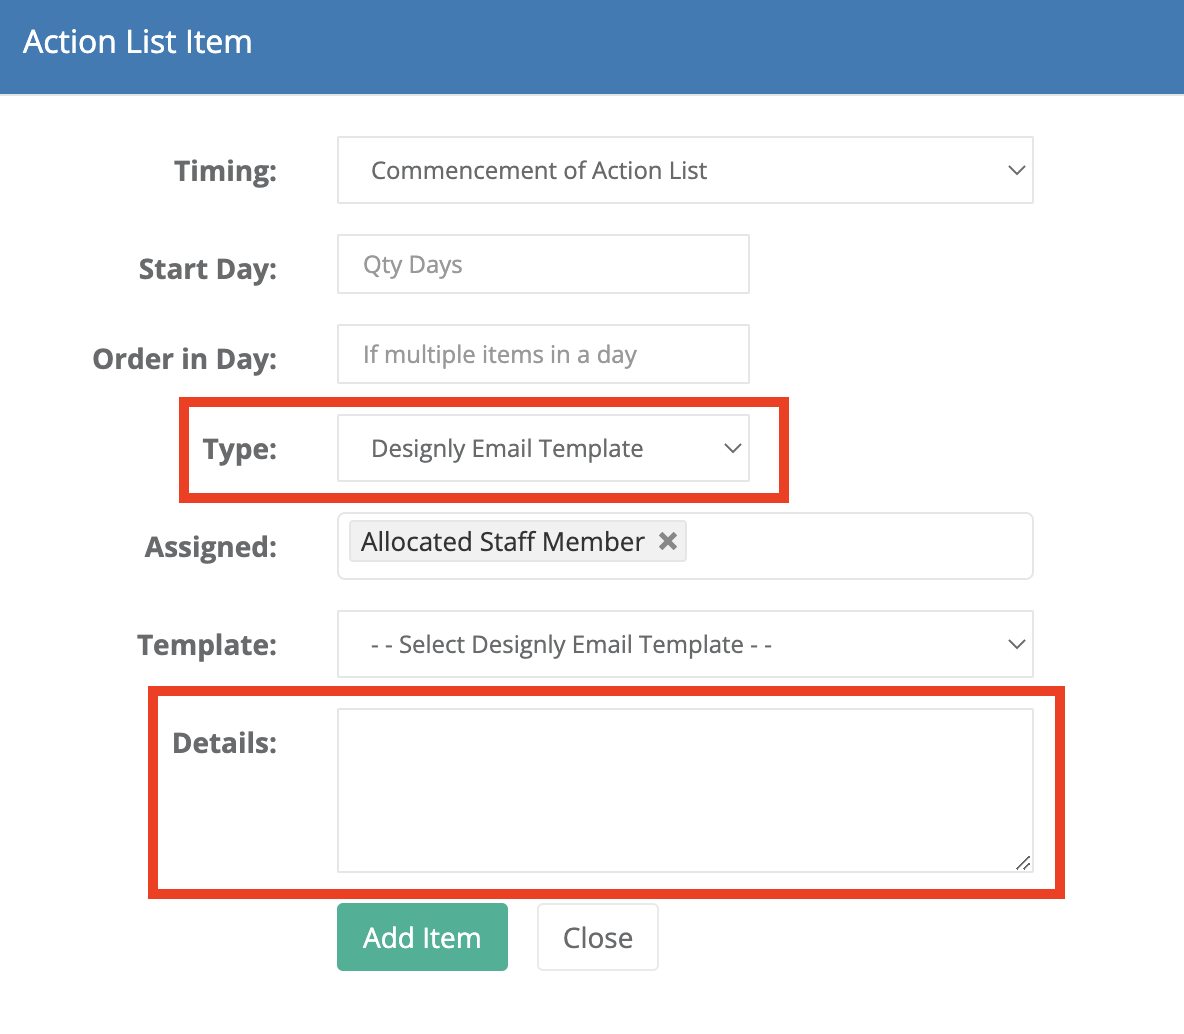
Task: Click the Assigned label
Action: click(x=211, y=547)
